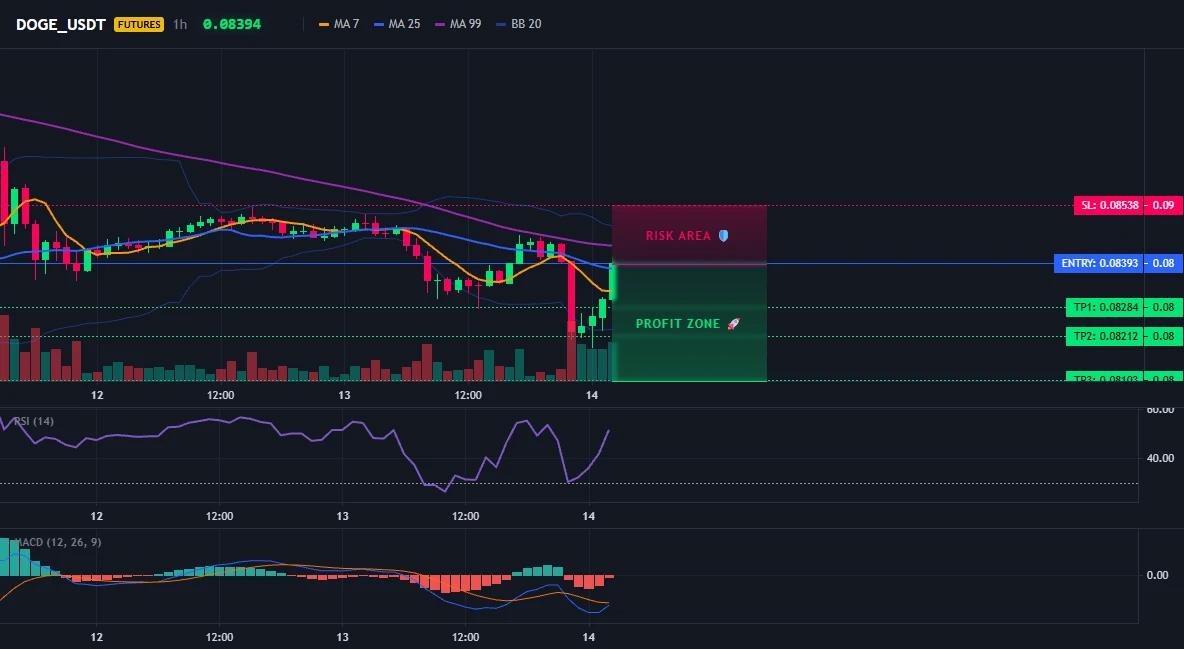The height and width of the screenshot is (649, 1184).
Task: Select the 1h timeframe label
Action: [x=180, y=24]
